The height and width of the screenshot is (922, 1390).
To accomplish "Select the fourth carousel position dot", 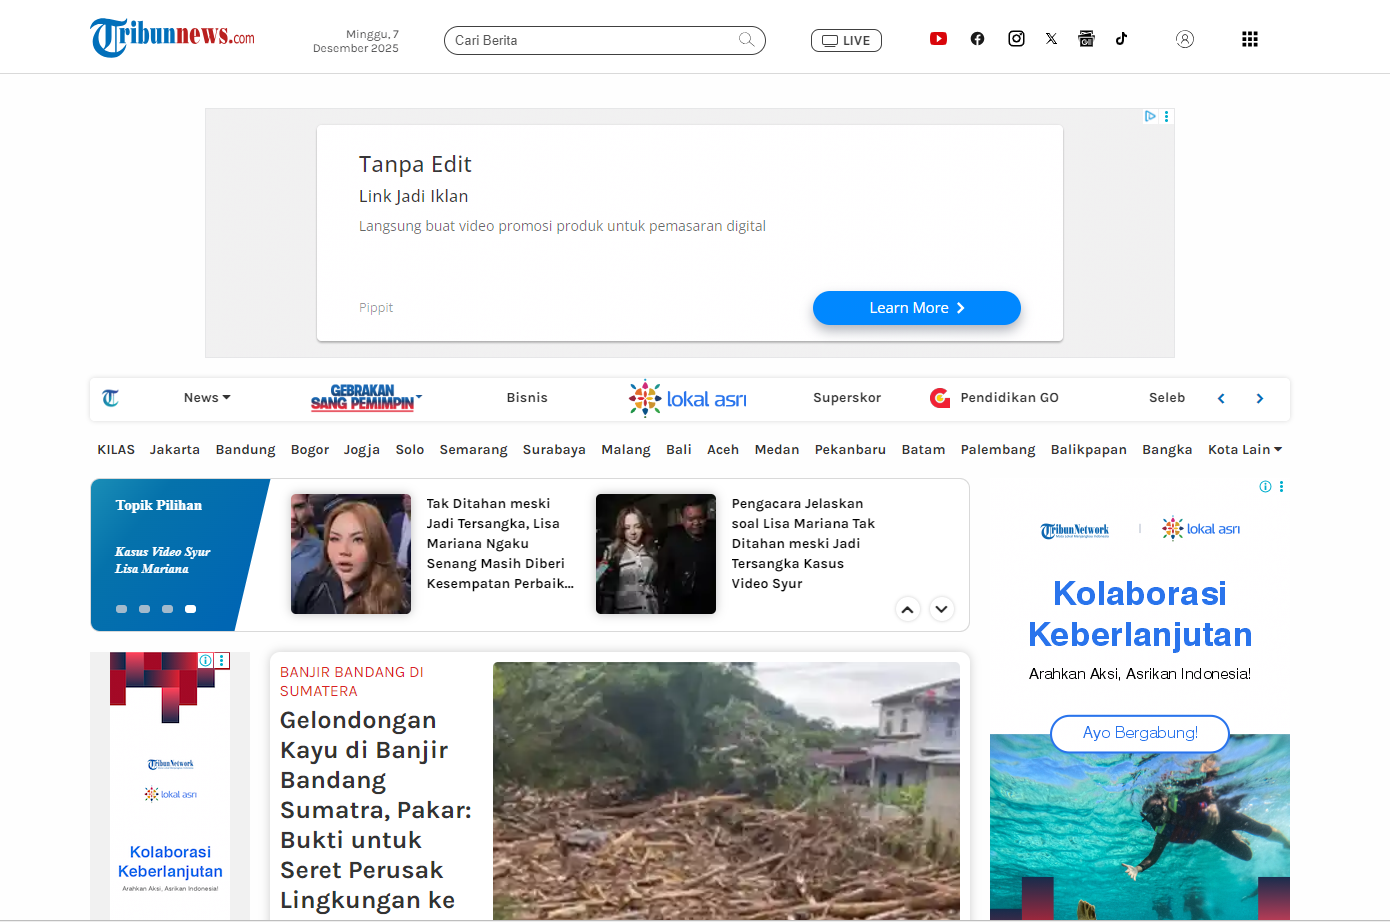I will coord(190,608).
